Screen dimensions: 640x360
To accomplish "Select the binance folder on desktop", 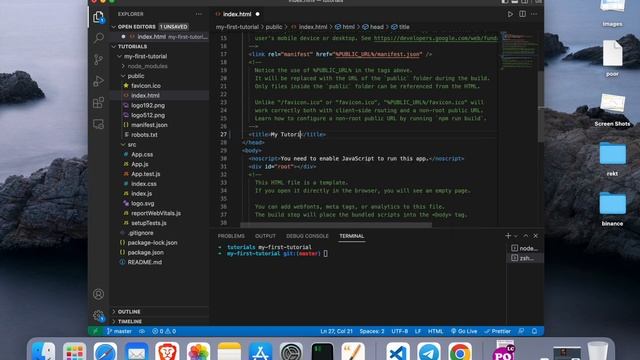I will tap(612, 209).
